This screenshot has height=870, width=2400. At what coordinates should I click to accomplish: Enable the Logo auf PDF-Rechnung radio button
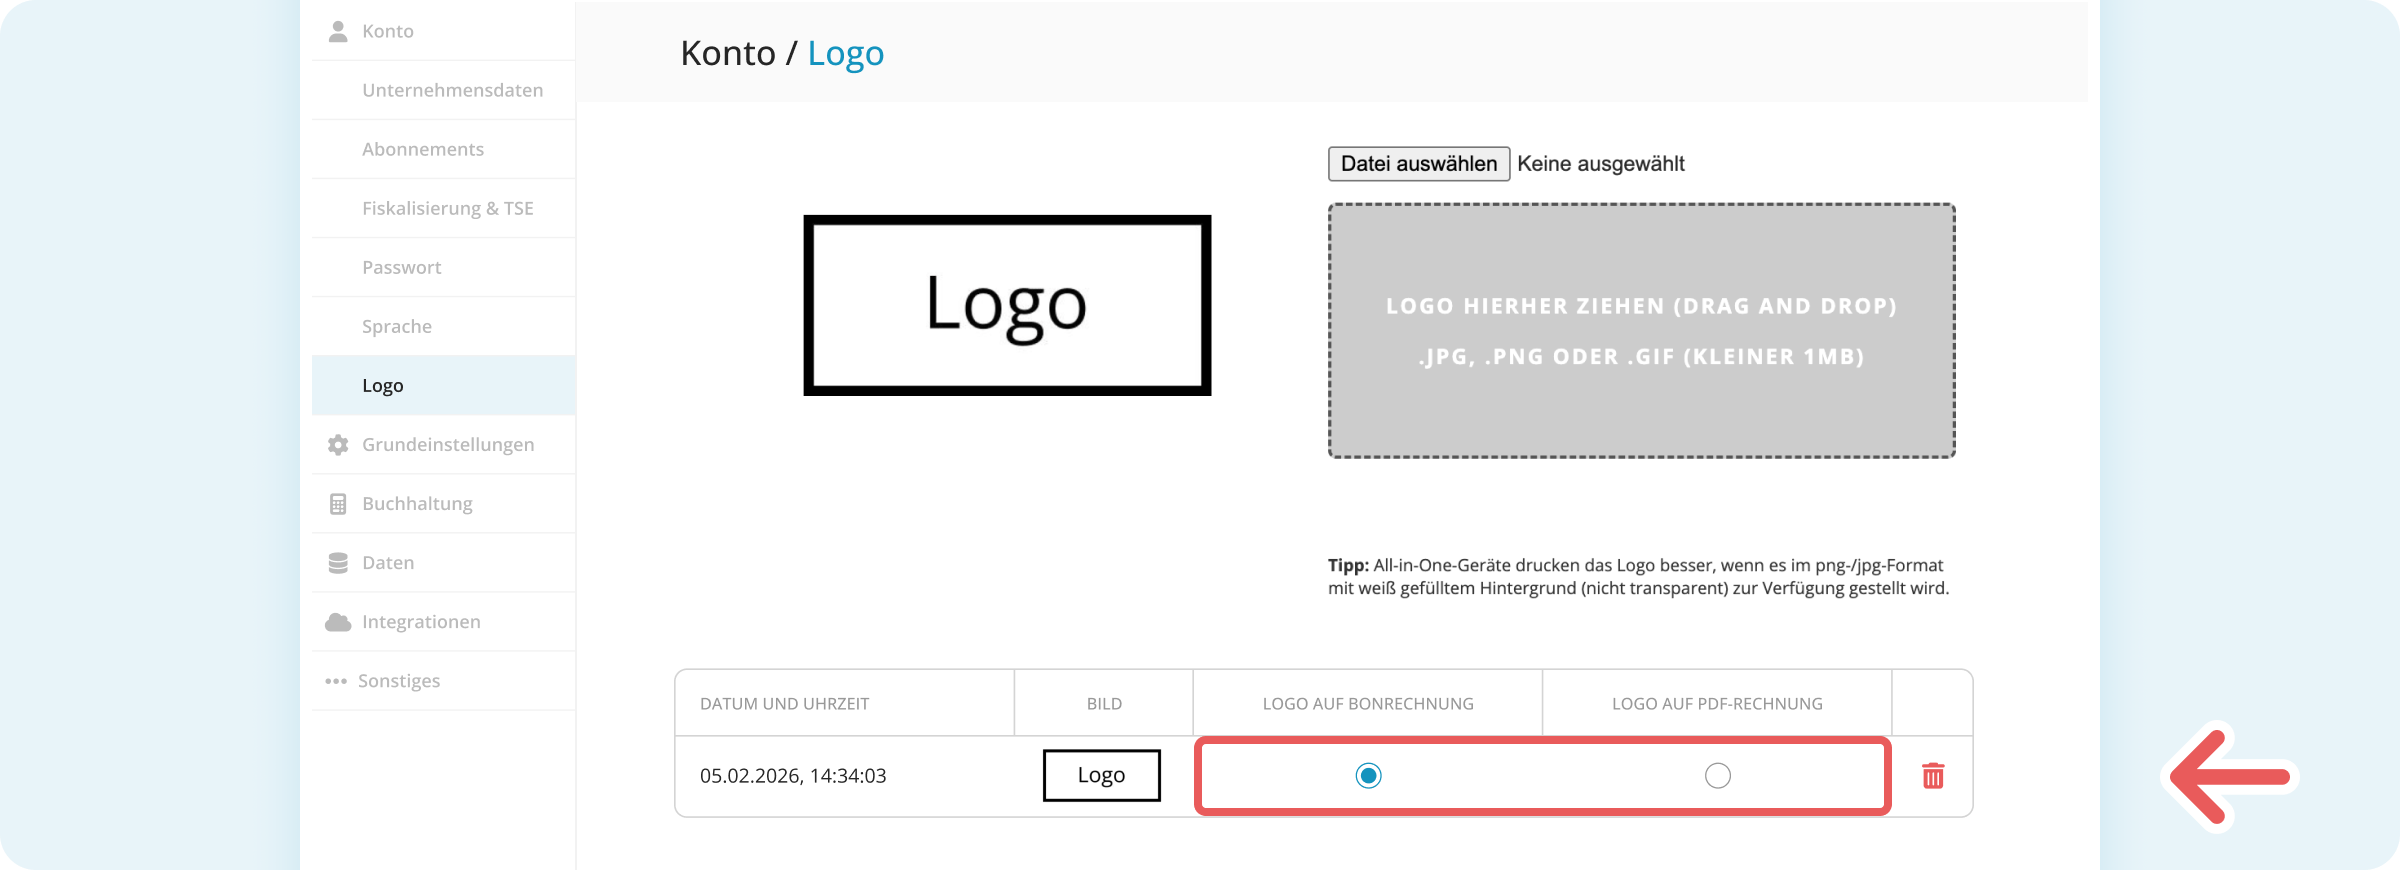point(1717,776)
